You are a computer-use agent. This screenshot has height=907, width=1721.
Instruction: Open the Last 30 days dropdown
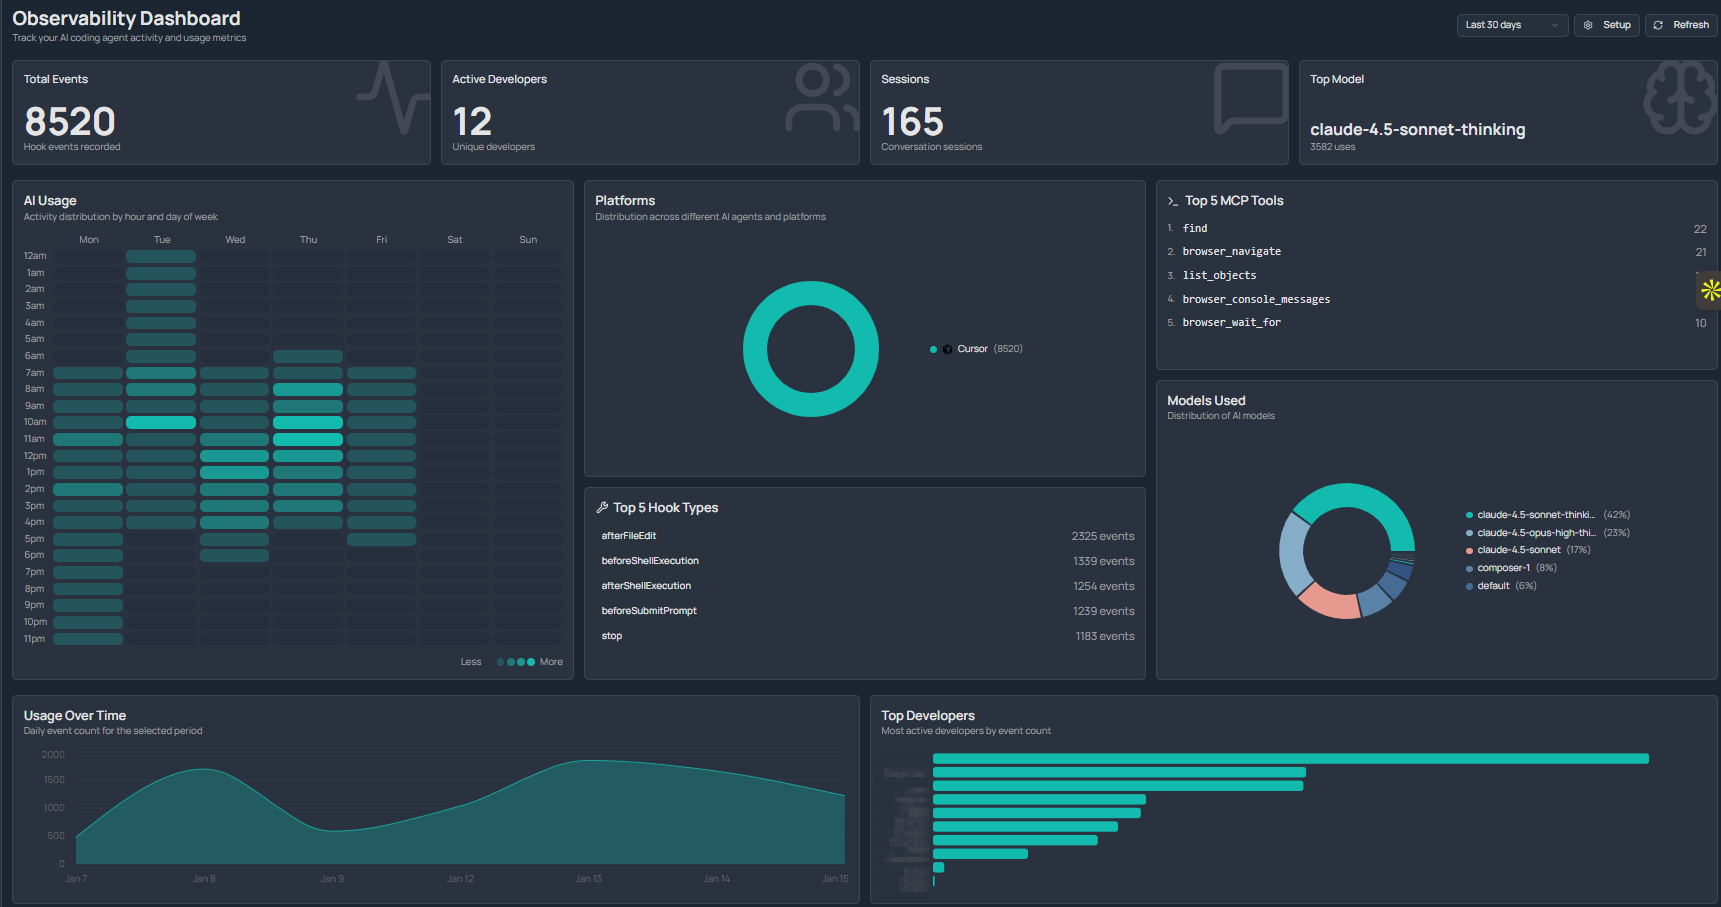[x=1512, y=25]
